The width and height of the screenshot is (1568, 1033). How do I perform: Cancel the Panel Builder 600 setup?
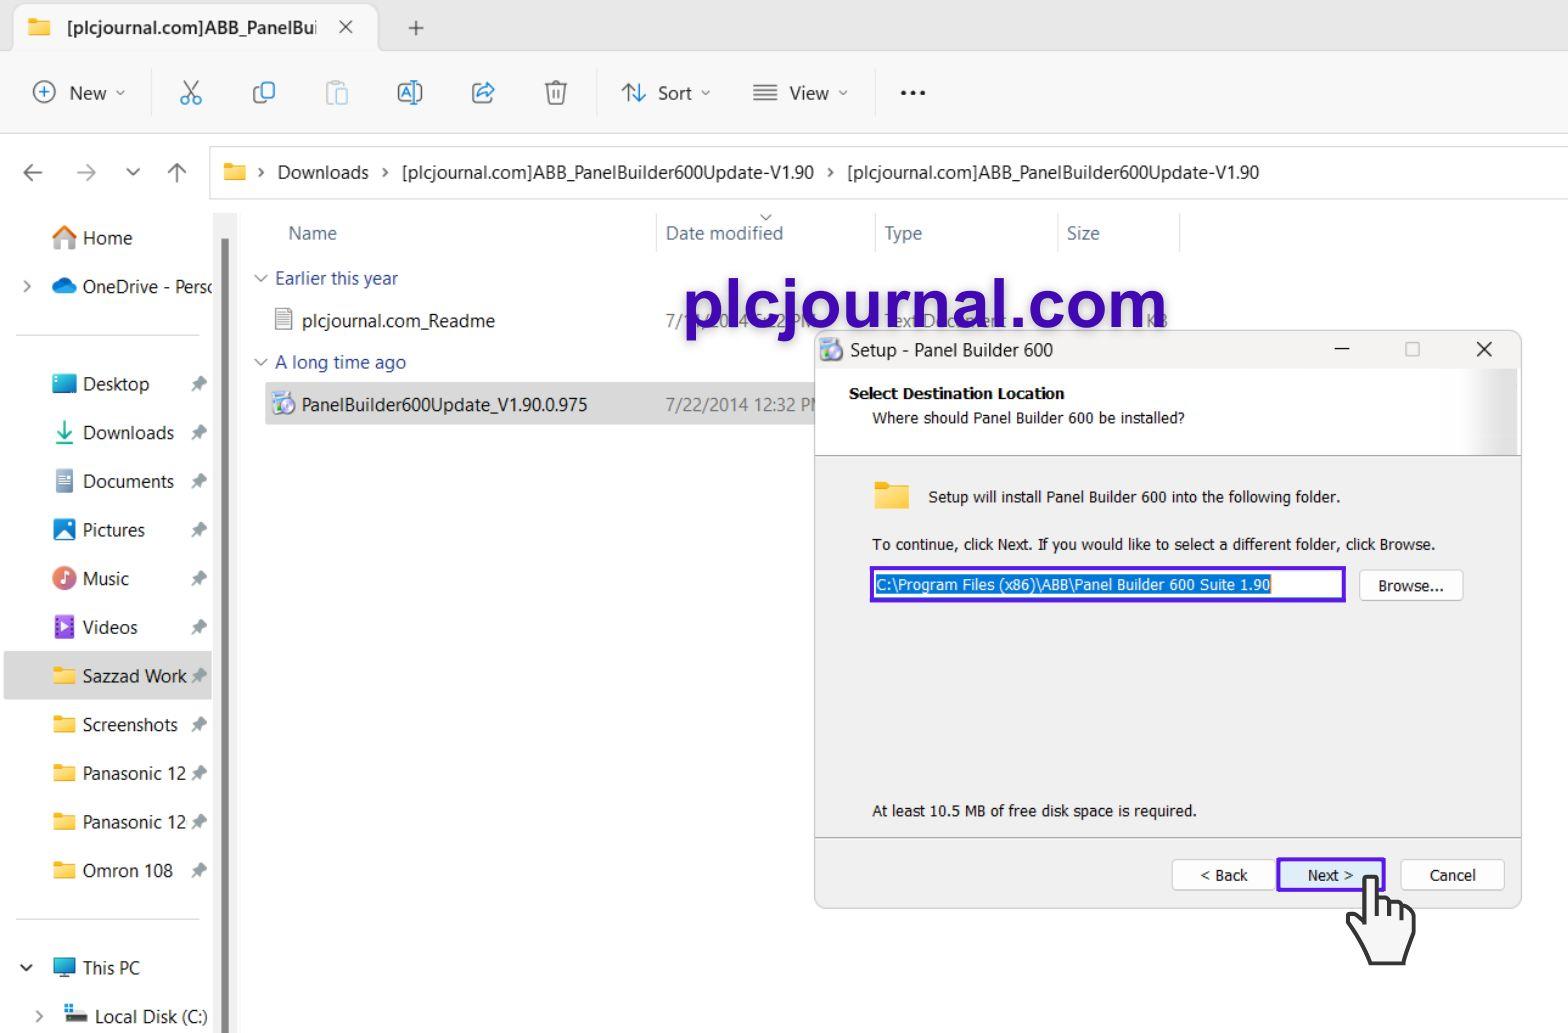(1452, 875)
